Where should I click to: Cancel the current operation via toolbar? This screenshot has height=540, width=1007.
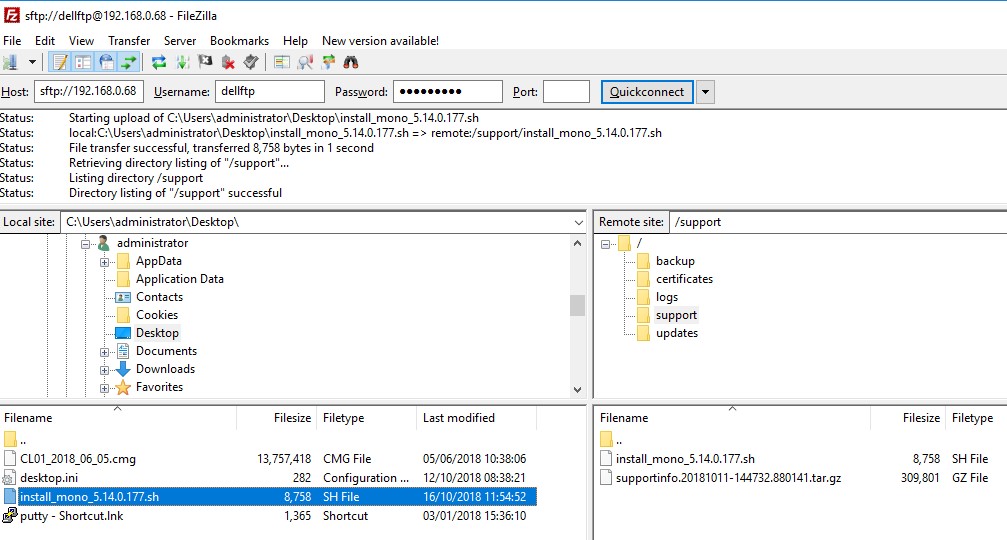tap(206, 62)
